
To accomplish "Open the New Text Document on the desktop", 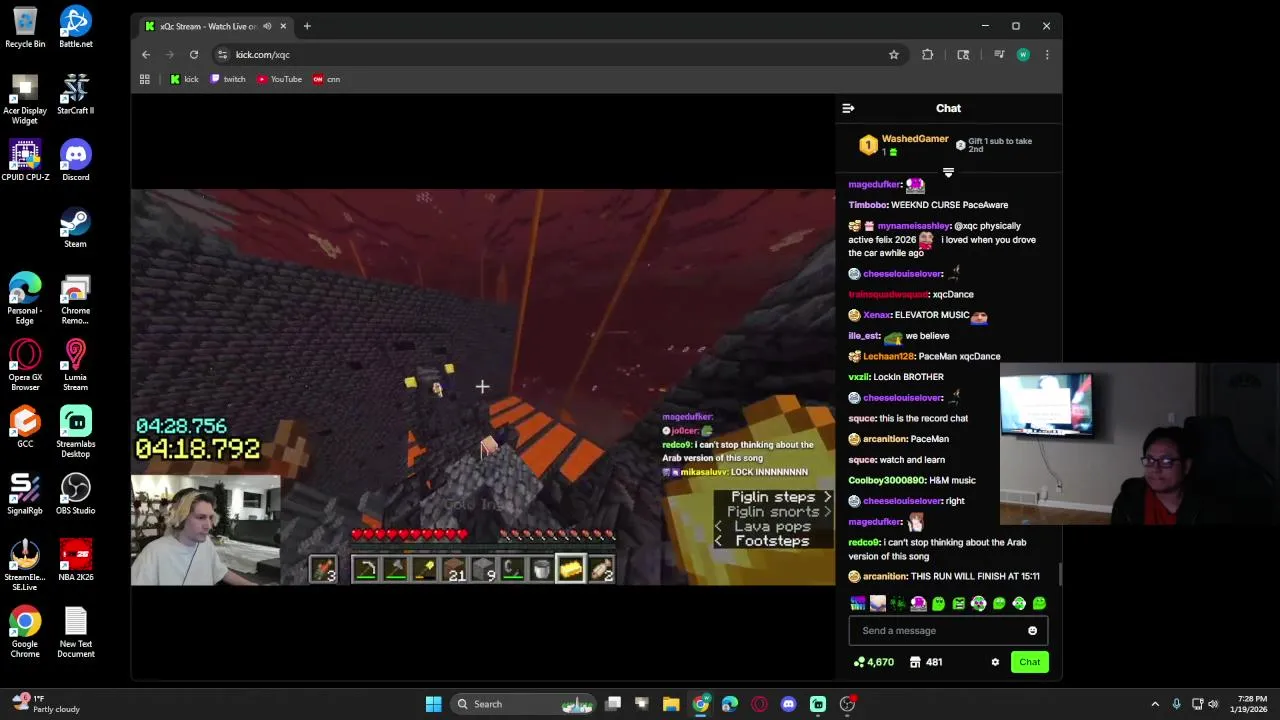I will pos(76,633).
